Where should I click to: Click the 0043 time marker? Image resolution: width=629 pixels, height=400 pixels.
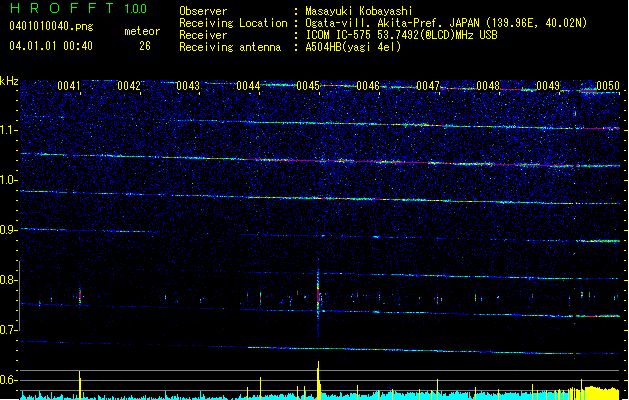188,86
